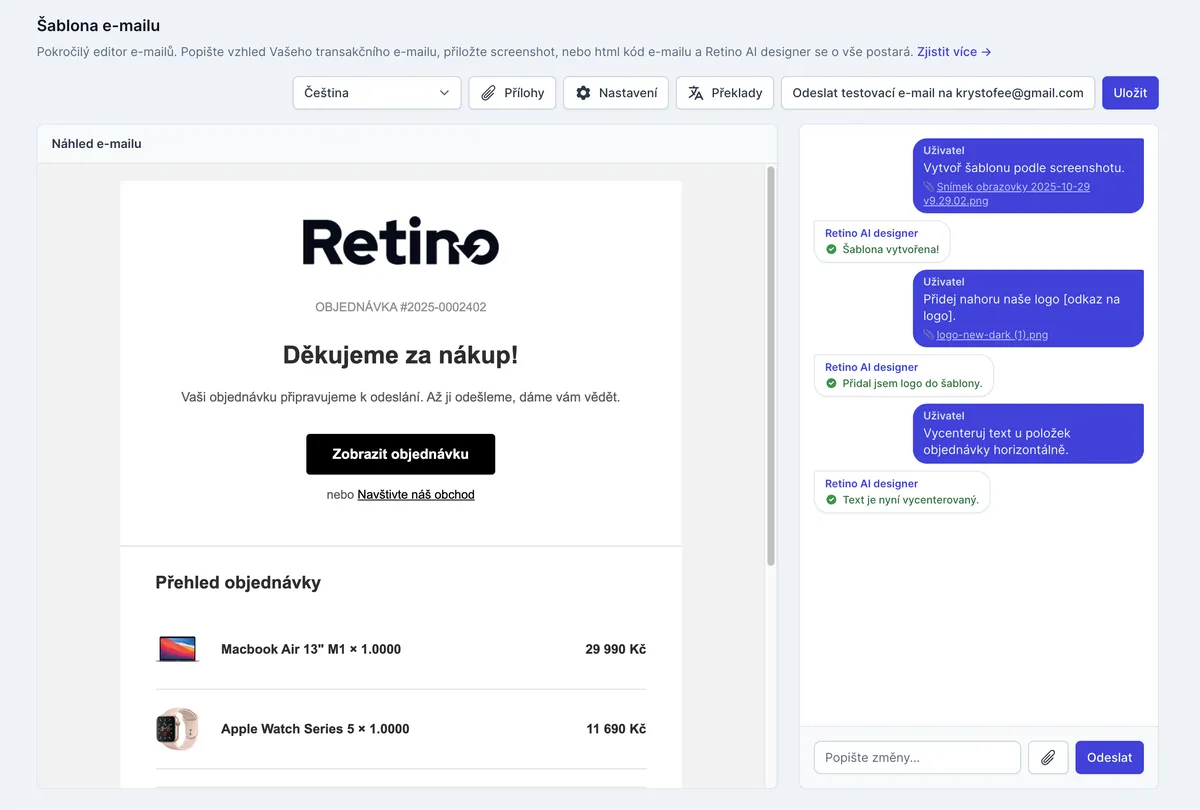
Task: Click Odeslat testovací e-mail na krystofee@gmail.com
Action: pos(937,92)
